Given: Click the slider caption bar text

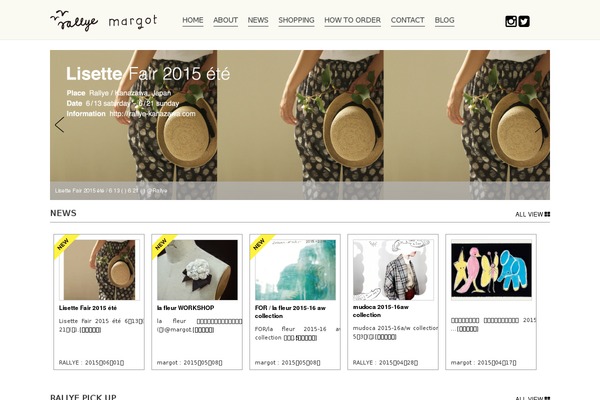Looking at the screenshot, I should click(x=111, y=190).
